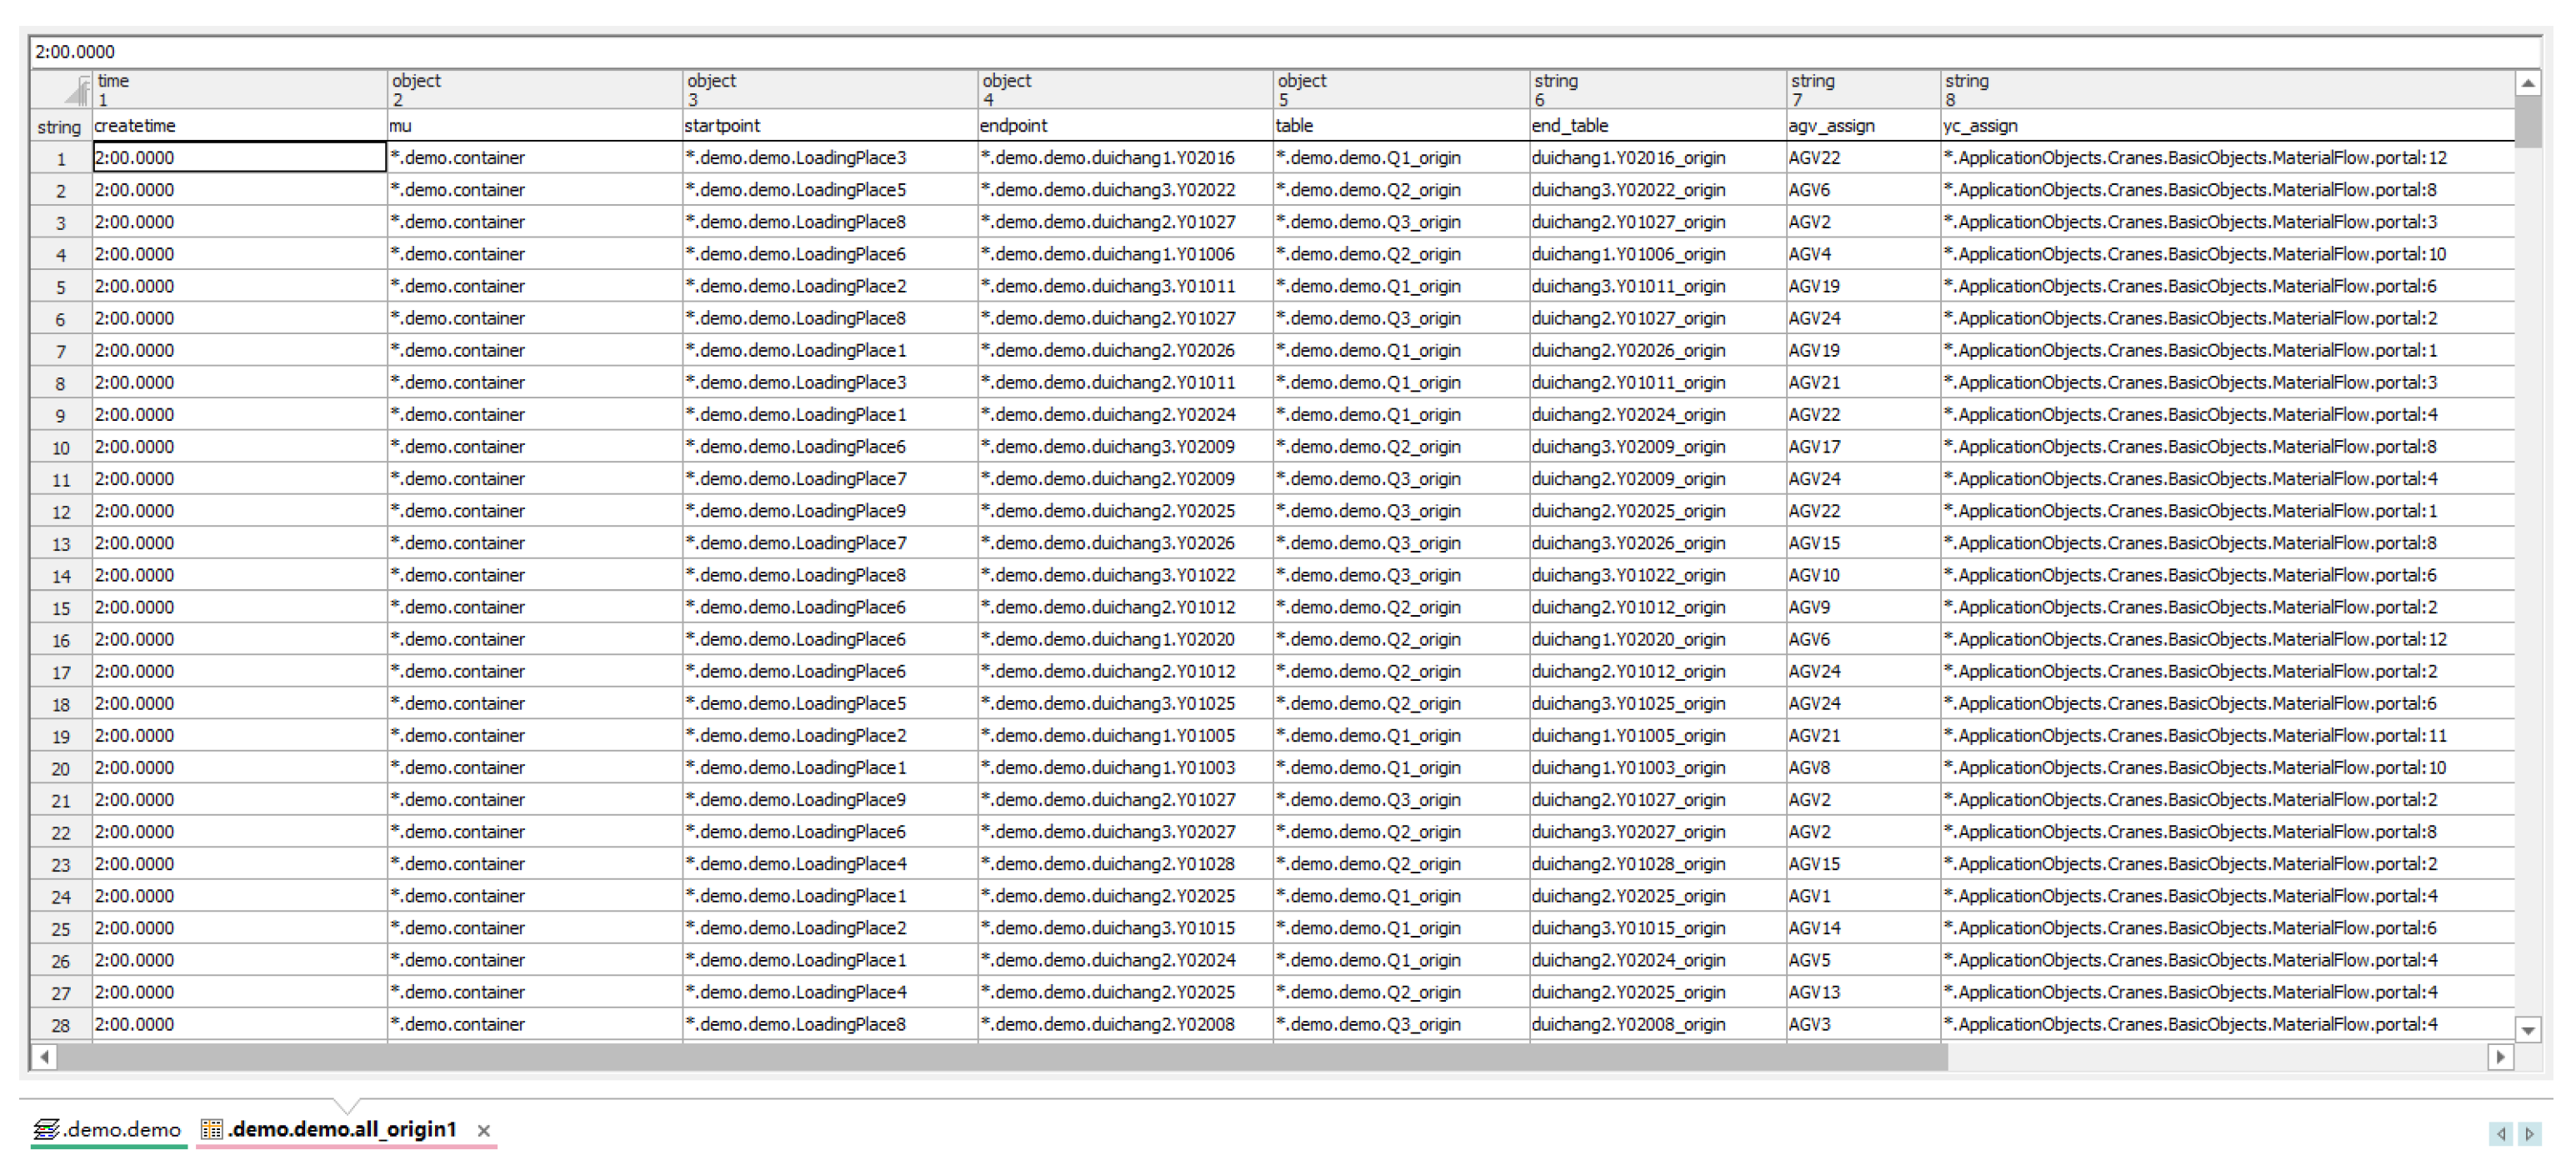The image size is (2576, 1170).
Task: Click the vertical scrollbar thumb
Action: click(2528, 121)
